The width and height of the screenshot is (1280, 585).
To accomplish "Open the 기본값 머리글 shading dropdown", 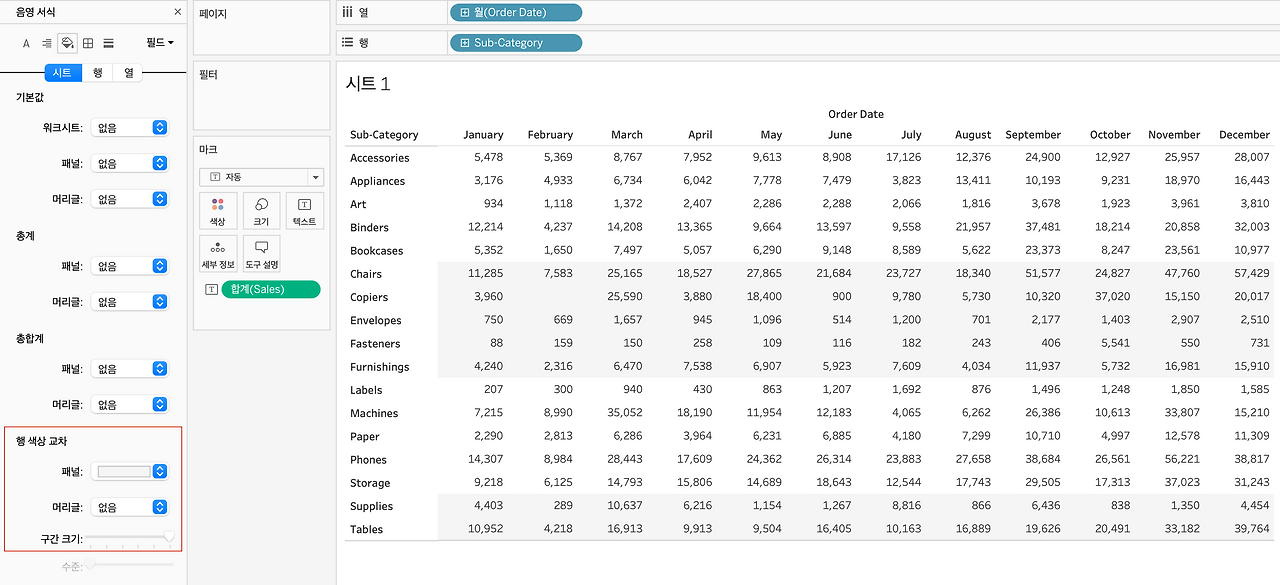I will (130, 199).
